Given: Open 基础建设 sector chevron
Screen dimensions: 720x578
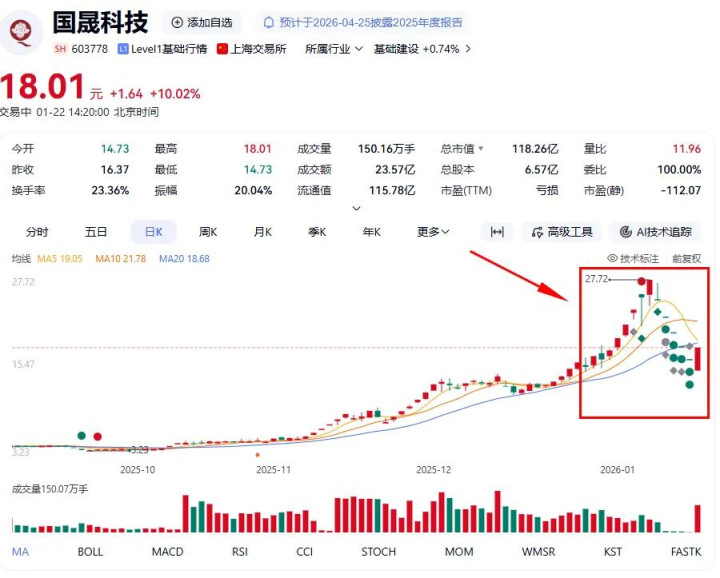Looking at the screenshot, I should (x=468, y=49).
